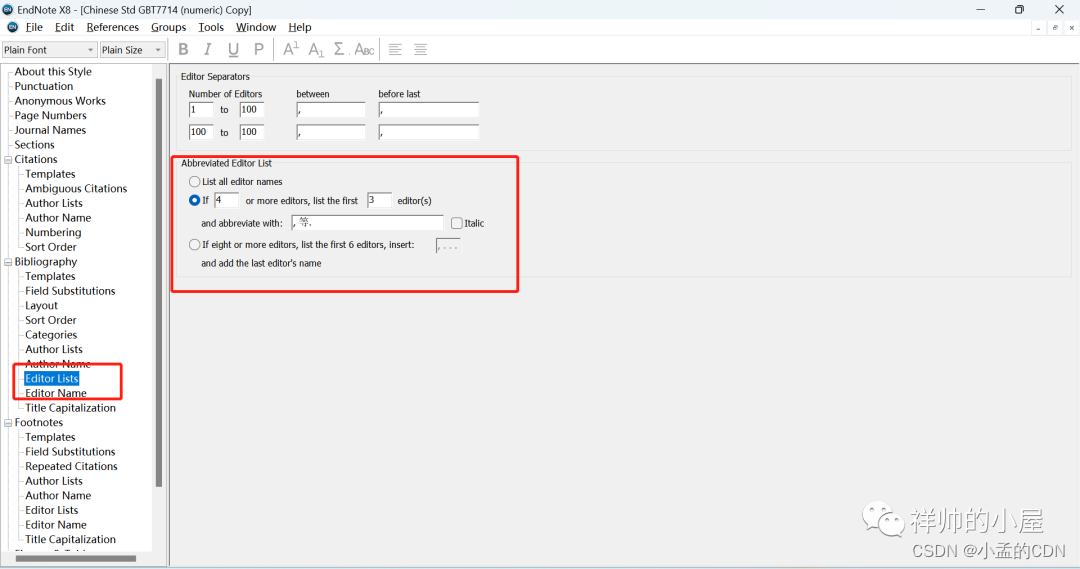Screen dimensions: 1080x569
Task: Click the align left toolbar icon
Action: point(395,50)
